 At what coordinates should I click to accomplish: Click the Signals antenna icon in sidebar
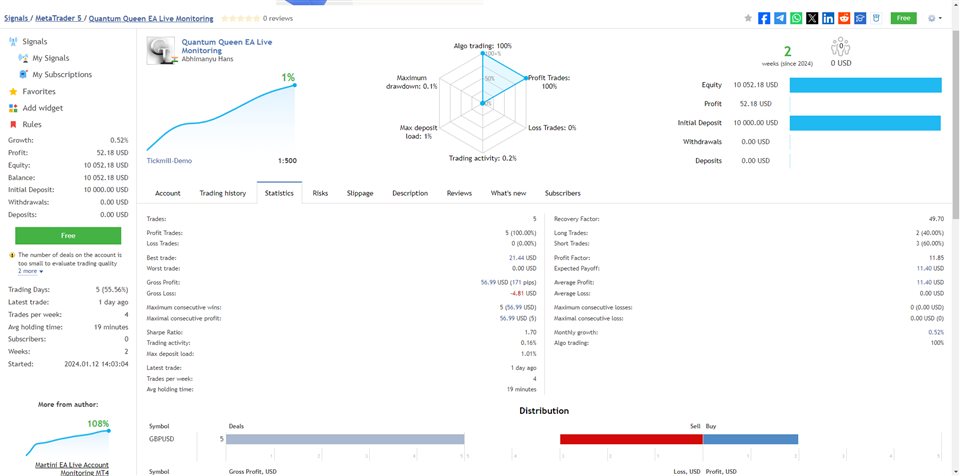click(x=13, y=42)
